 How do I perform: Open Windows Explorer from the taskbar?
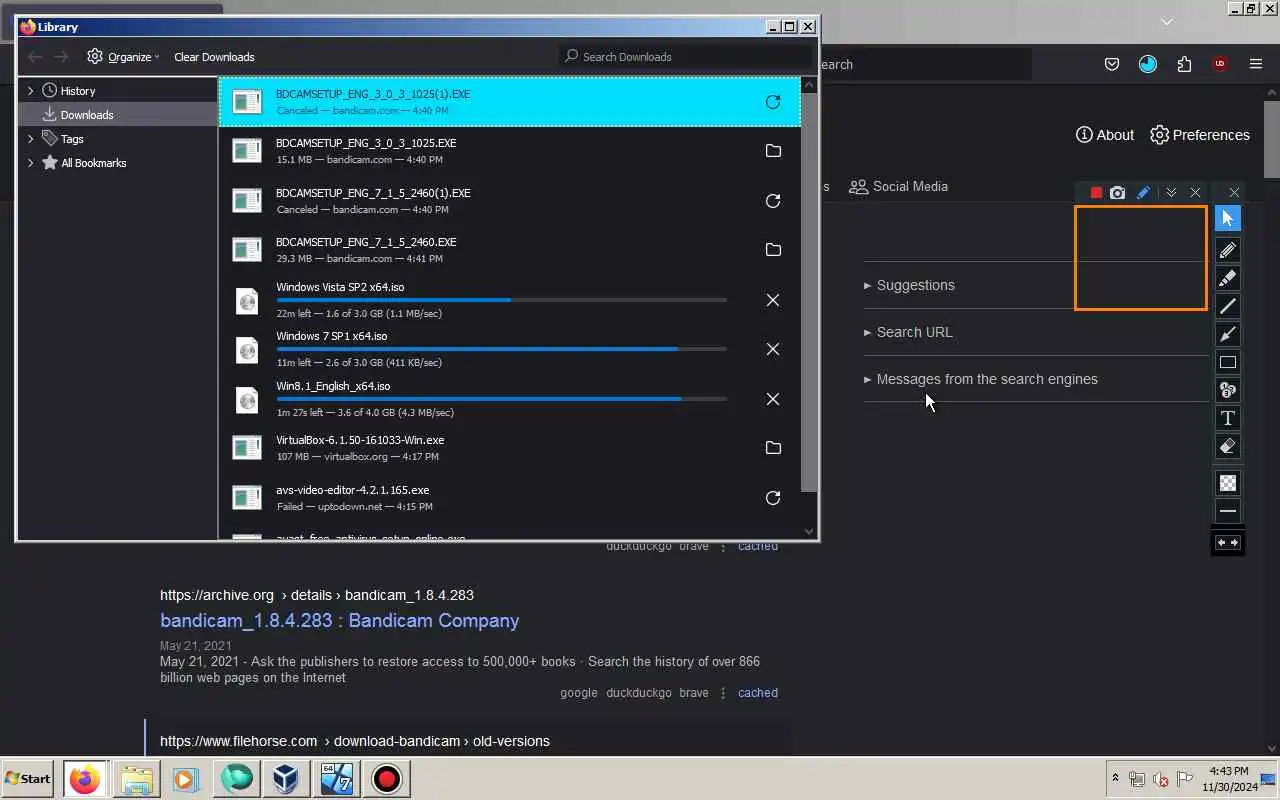pyautogui.click(x=136, y=779)
